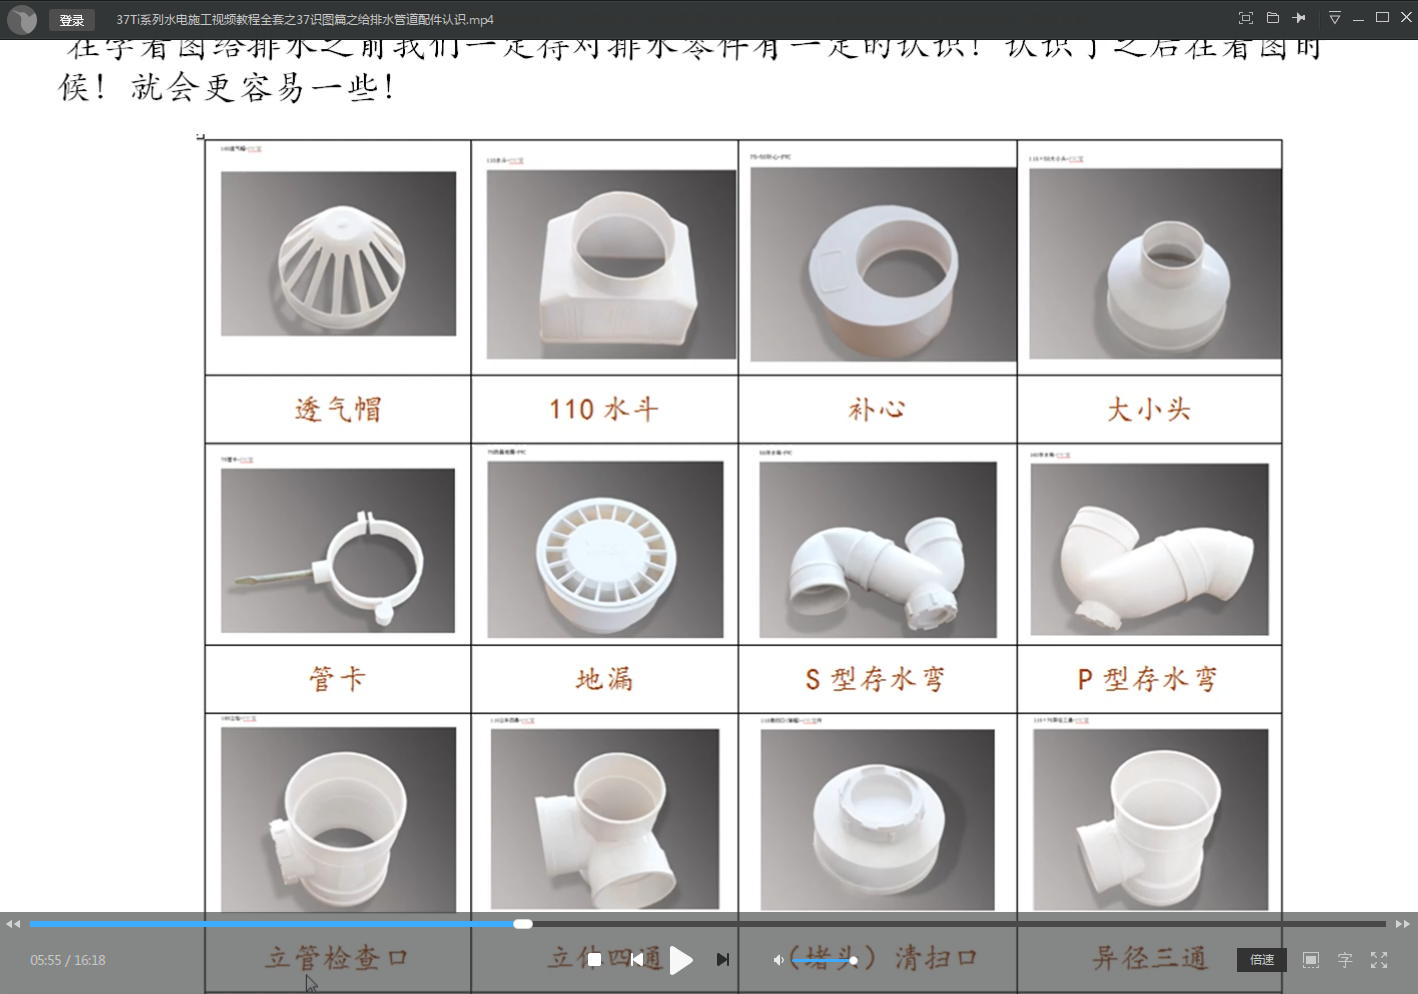Screen dimensions: 1418x994
Task: Open subtitle settings 字 icon
Action: (x=1345, y=960)
